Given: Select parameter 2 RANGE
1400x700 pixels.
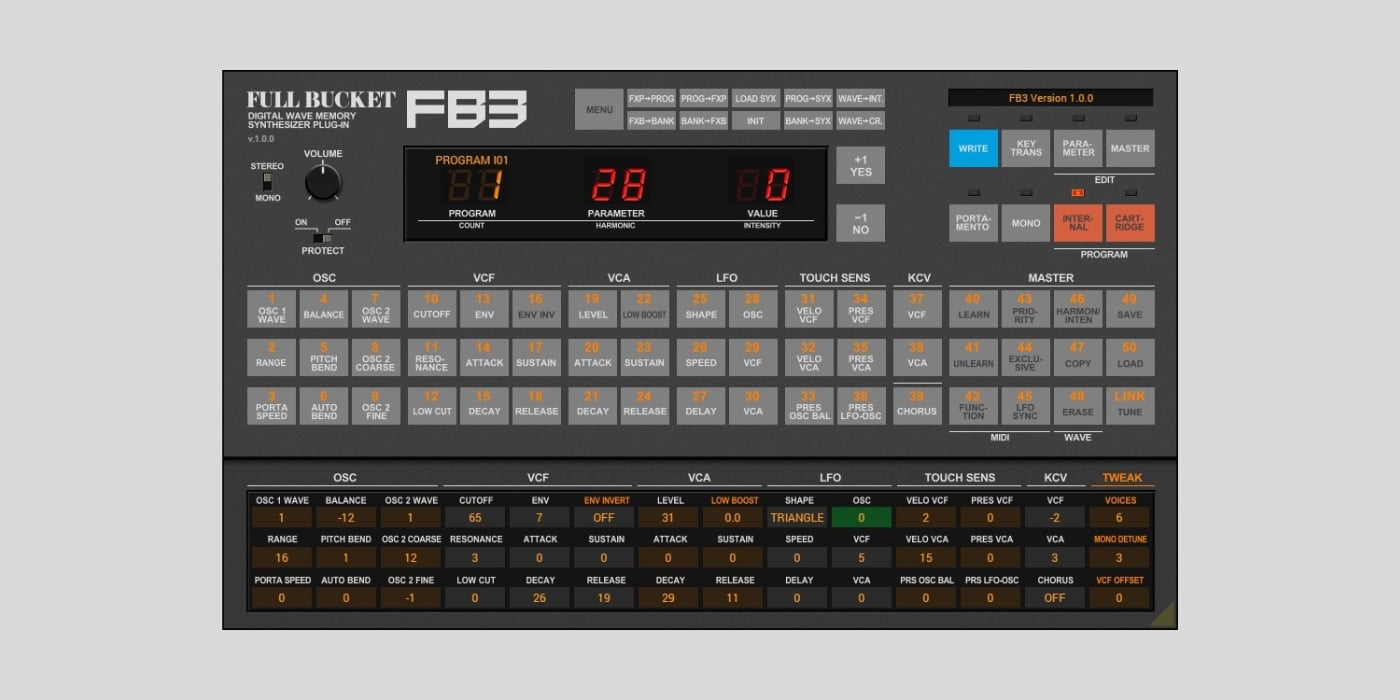Looking at the screenshot, I should (x=271, y=357).
